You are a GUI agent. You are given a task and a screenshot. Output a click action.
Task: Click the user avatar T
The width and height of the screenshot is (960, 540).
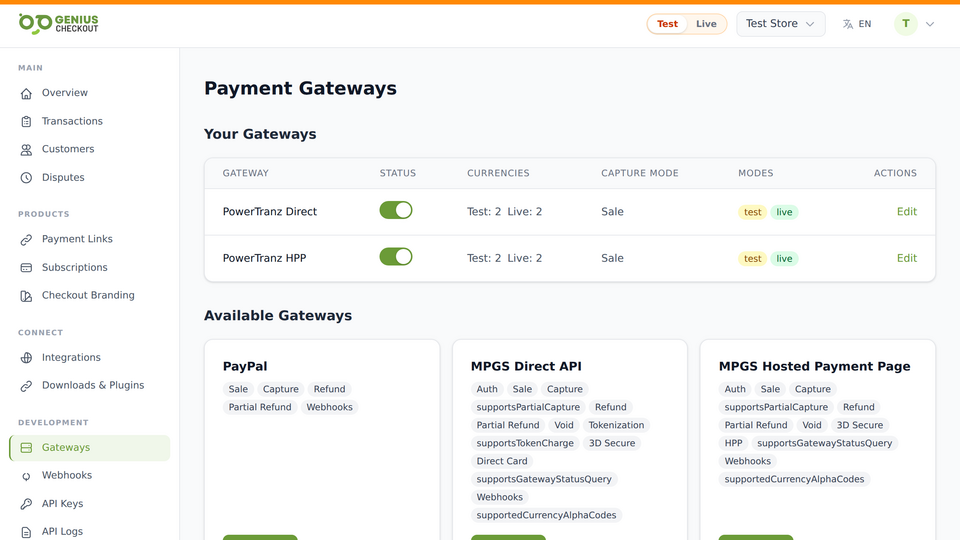click(906, 24)
